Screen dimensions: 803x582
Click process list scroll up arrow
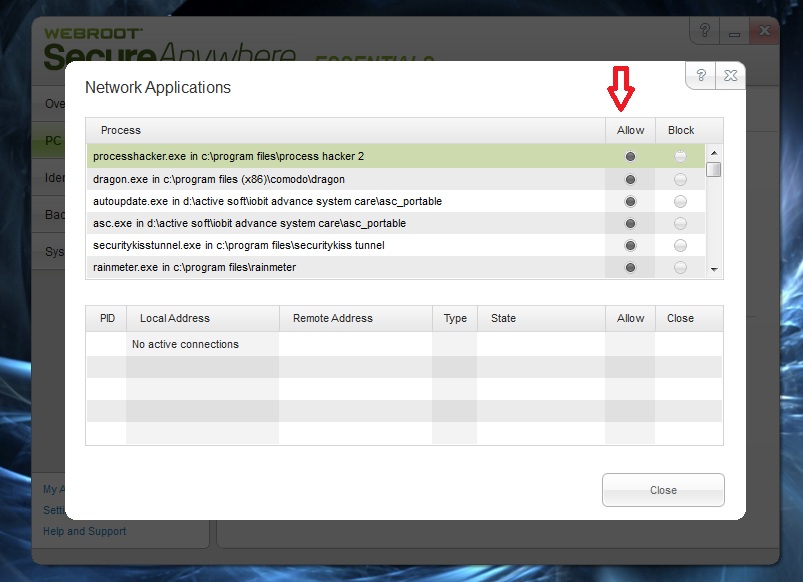714,153
